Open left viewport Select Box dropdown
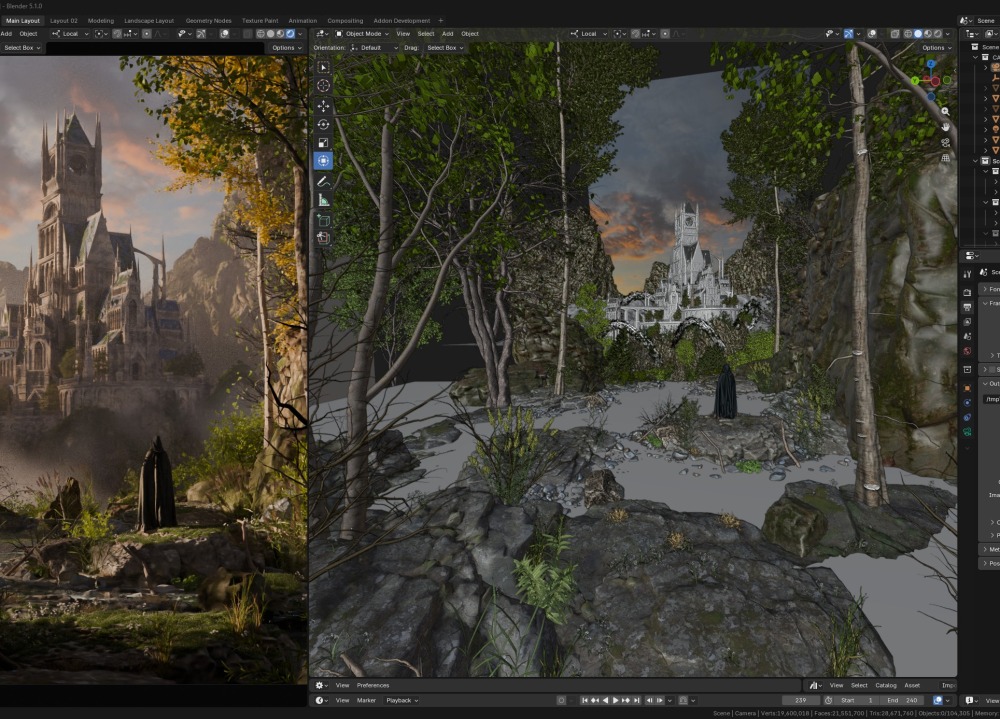This screenshot has height=719, width=1000. coord(22,48)
